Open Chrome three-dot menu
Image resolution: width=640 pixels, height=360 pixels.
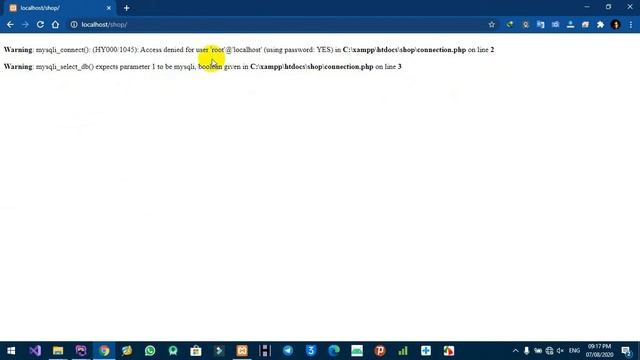pyautogui.click(x=631, y=24)
